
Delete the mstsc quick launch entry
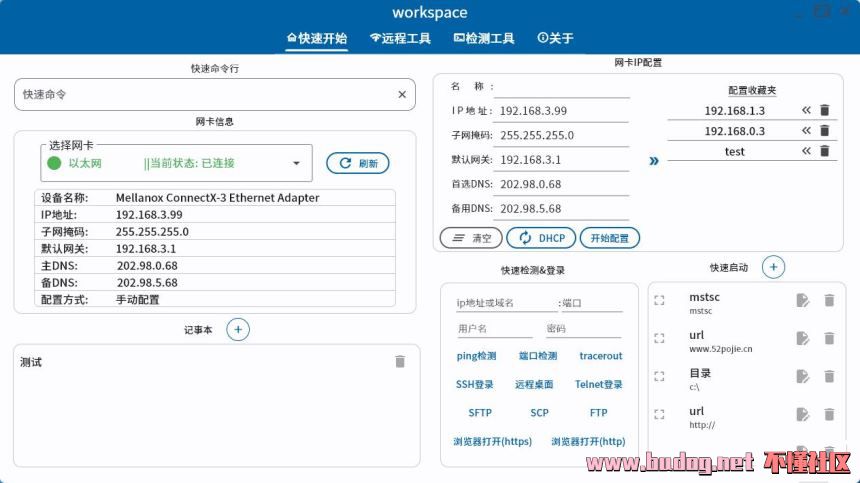[x=829, y=300]
